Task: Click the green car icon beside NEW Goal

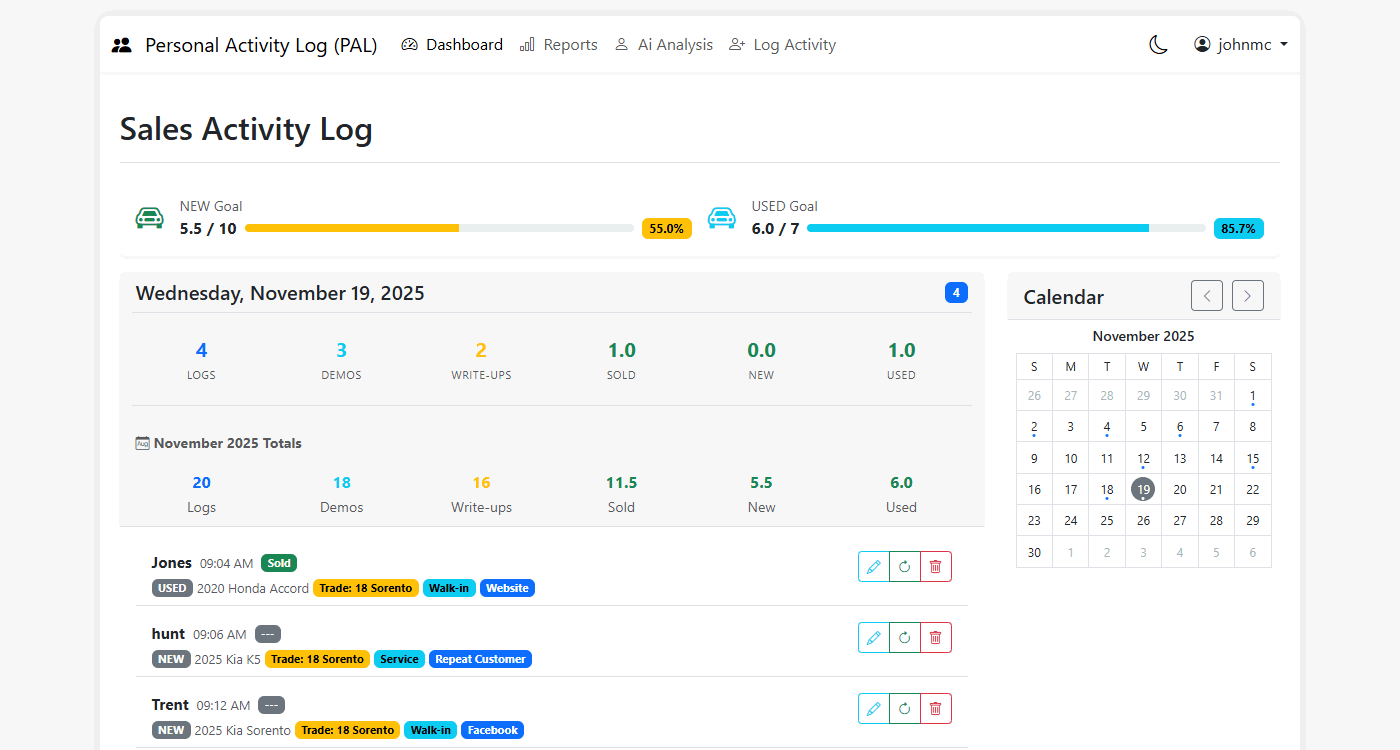Action: (149, 217)
